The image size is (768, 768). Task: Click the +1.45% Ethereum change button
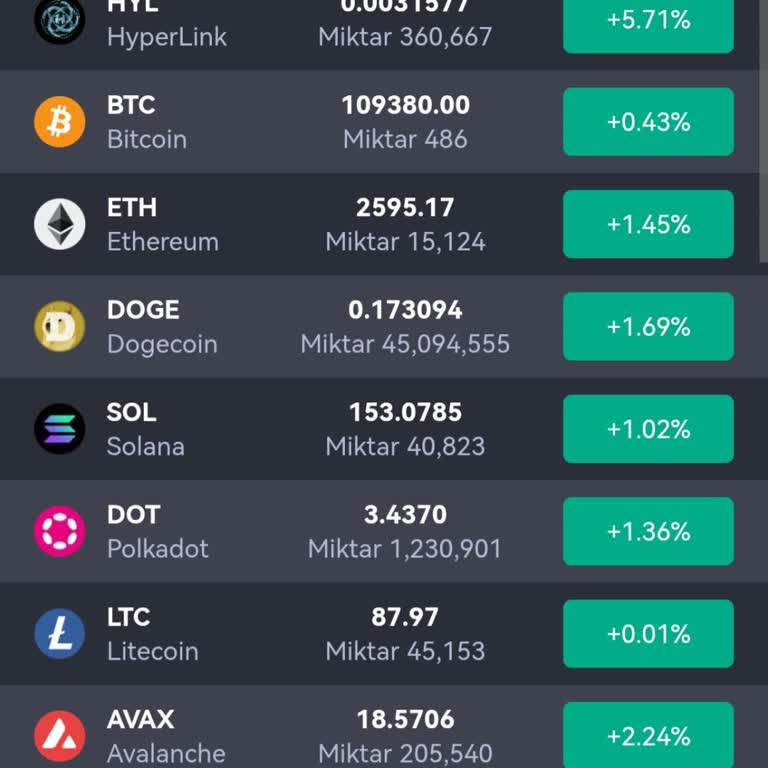click(648, 224)
